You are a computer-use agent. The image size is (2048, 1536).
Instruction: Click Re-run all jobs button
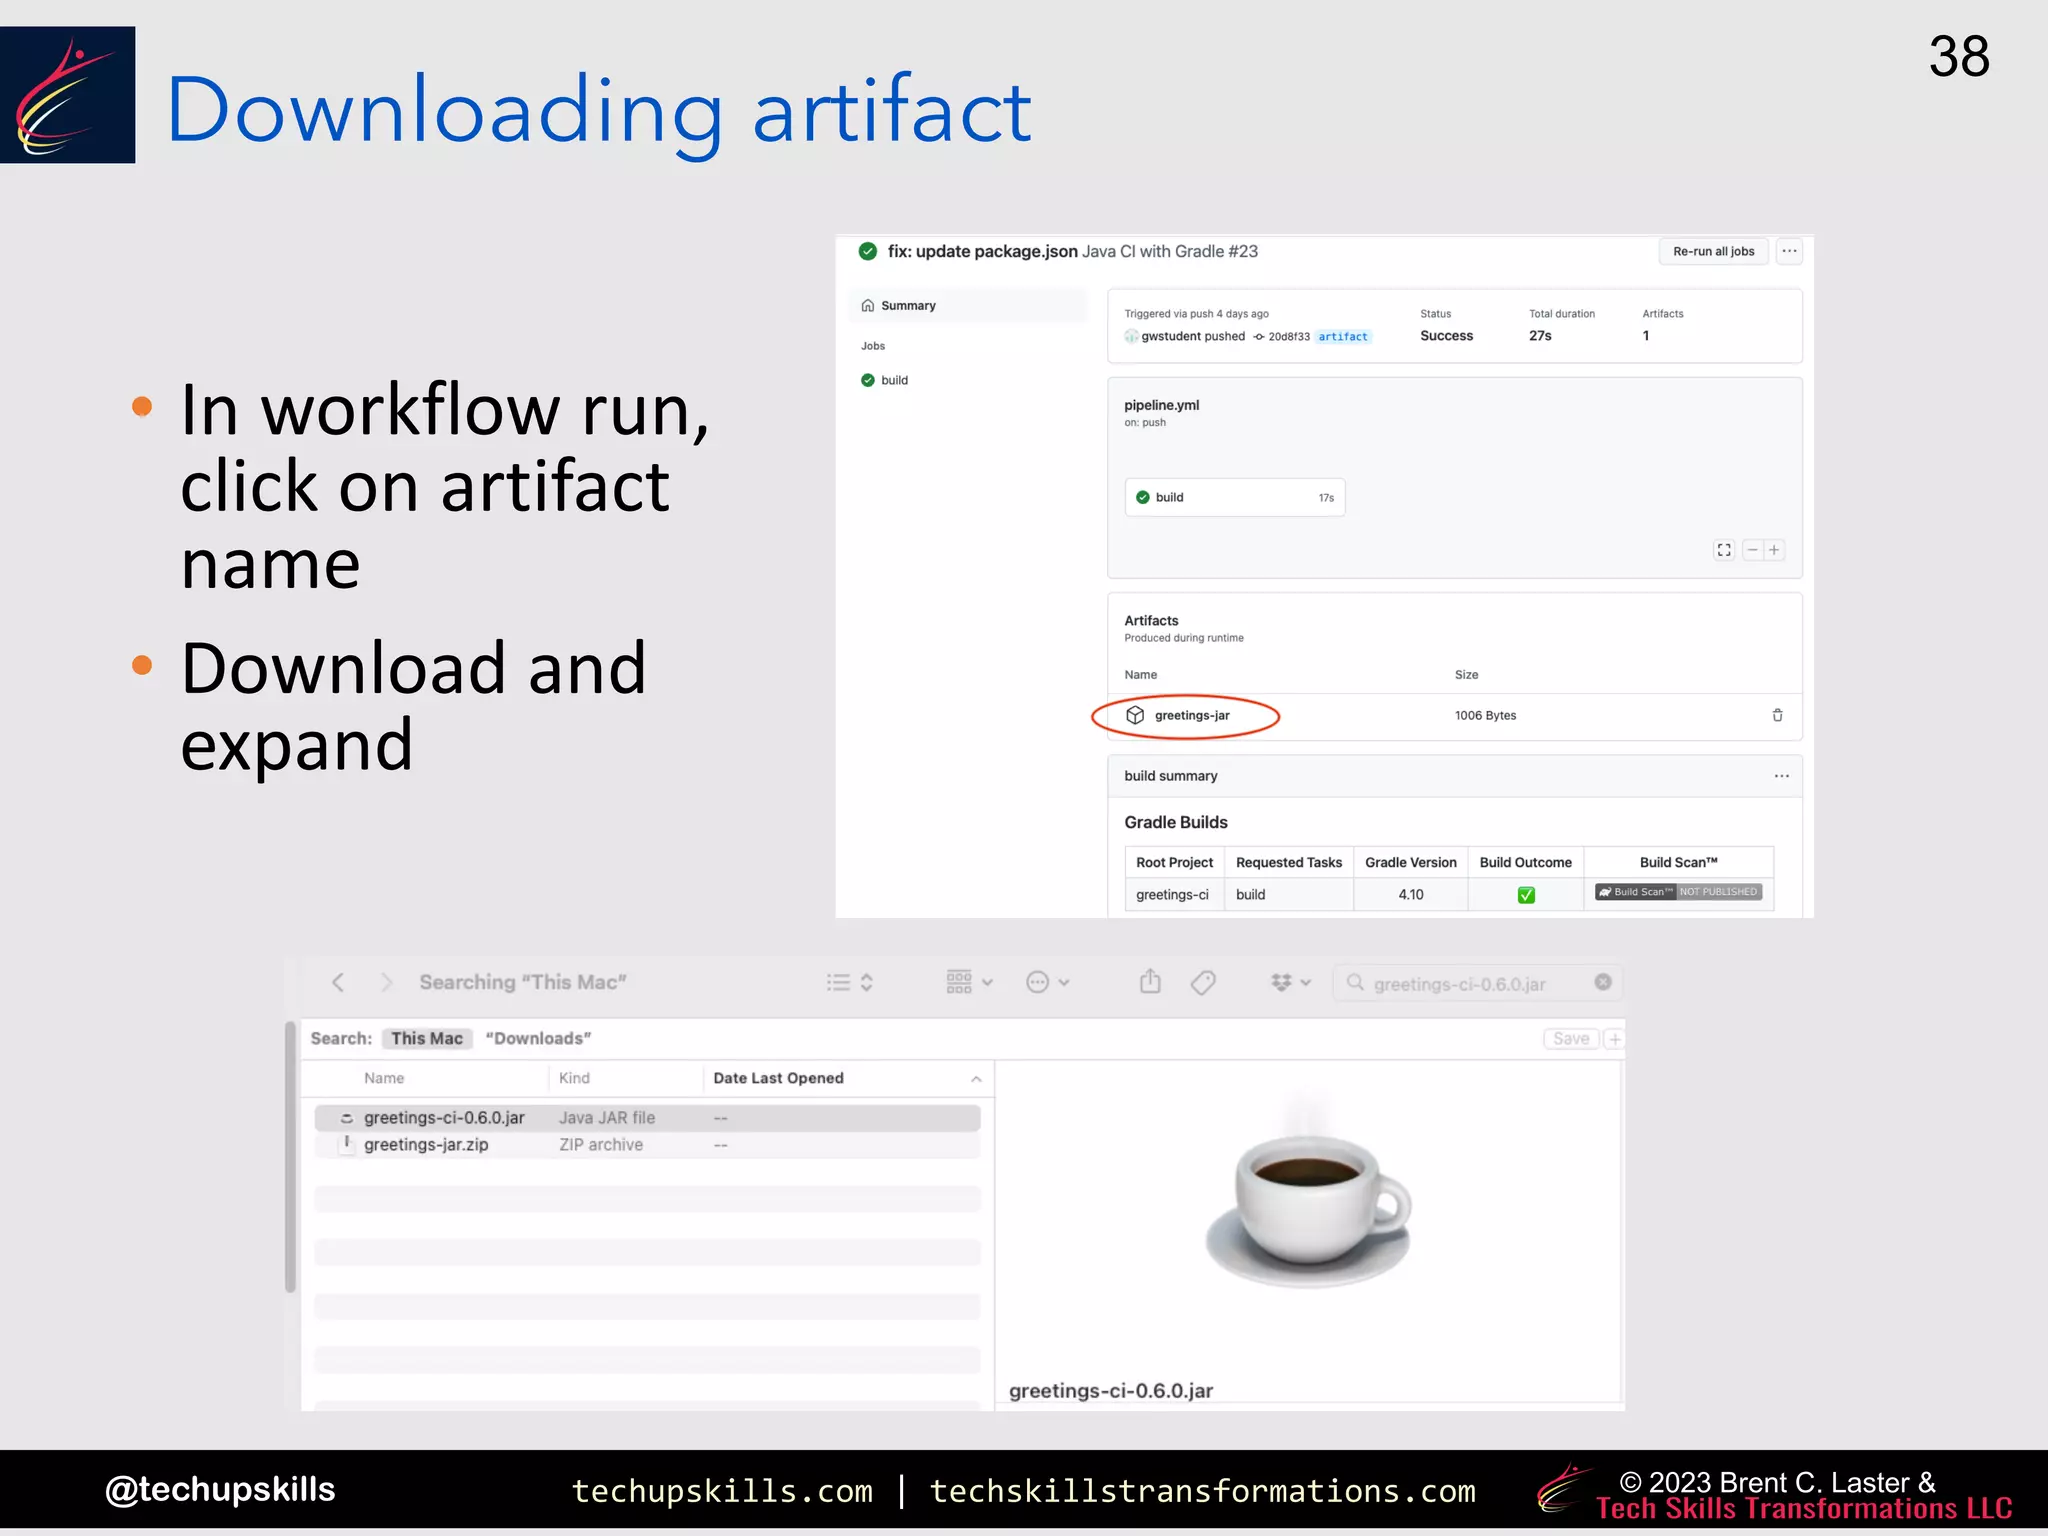(x=1713, y=251)
